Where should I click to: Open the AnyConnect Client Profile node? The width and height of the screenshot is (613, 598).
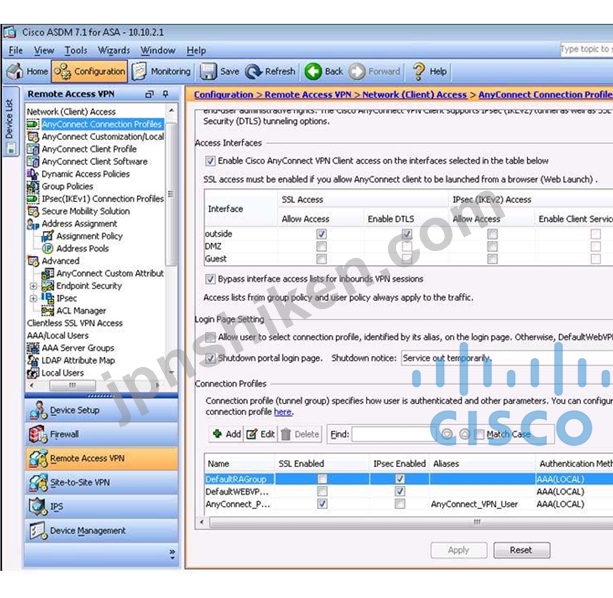89,149
